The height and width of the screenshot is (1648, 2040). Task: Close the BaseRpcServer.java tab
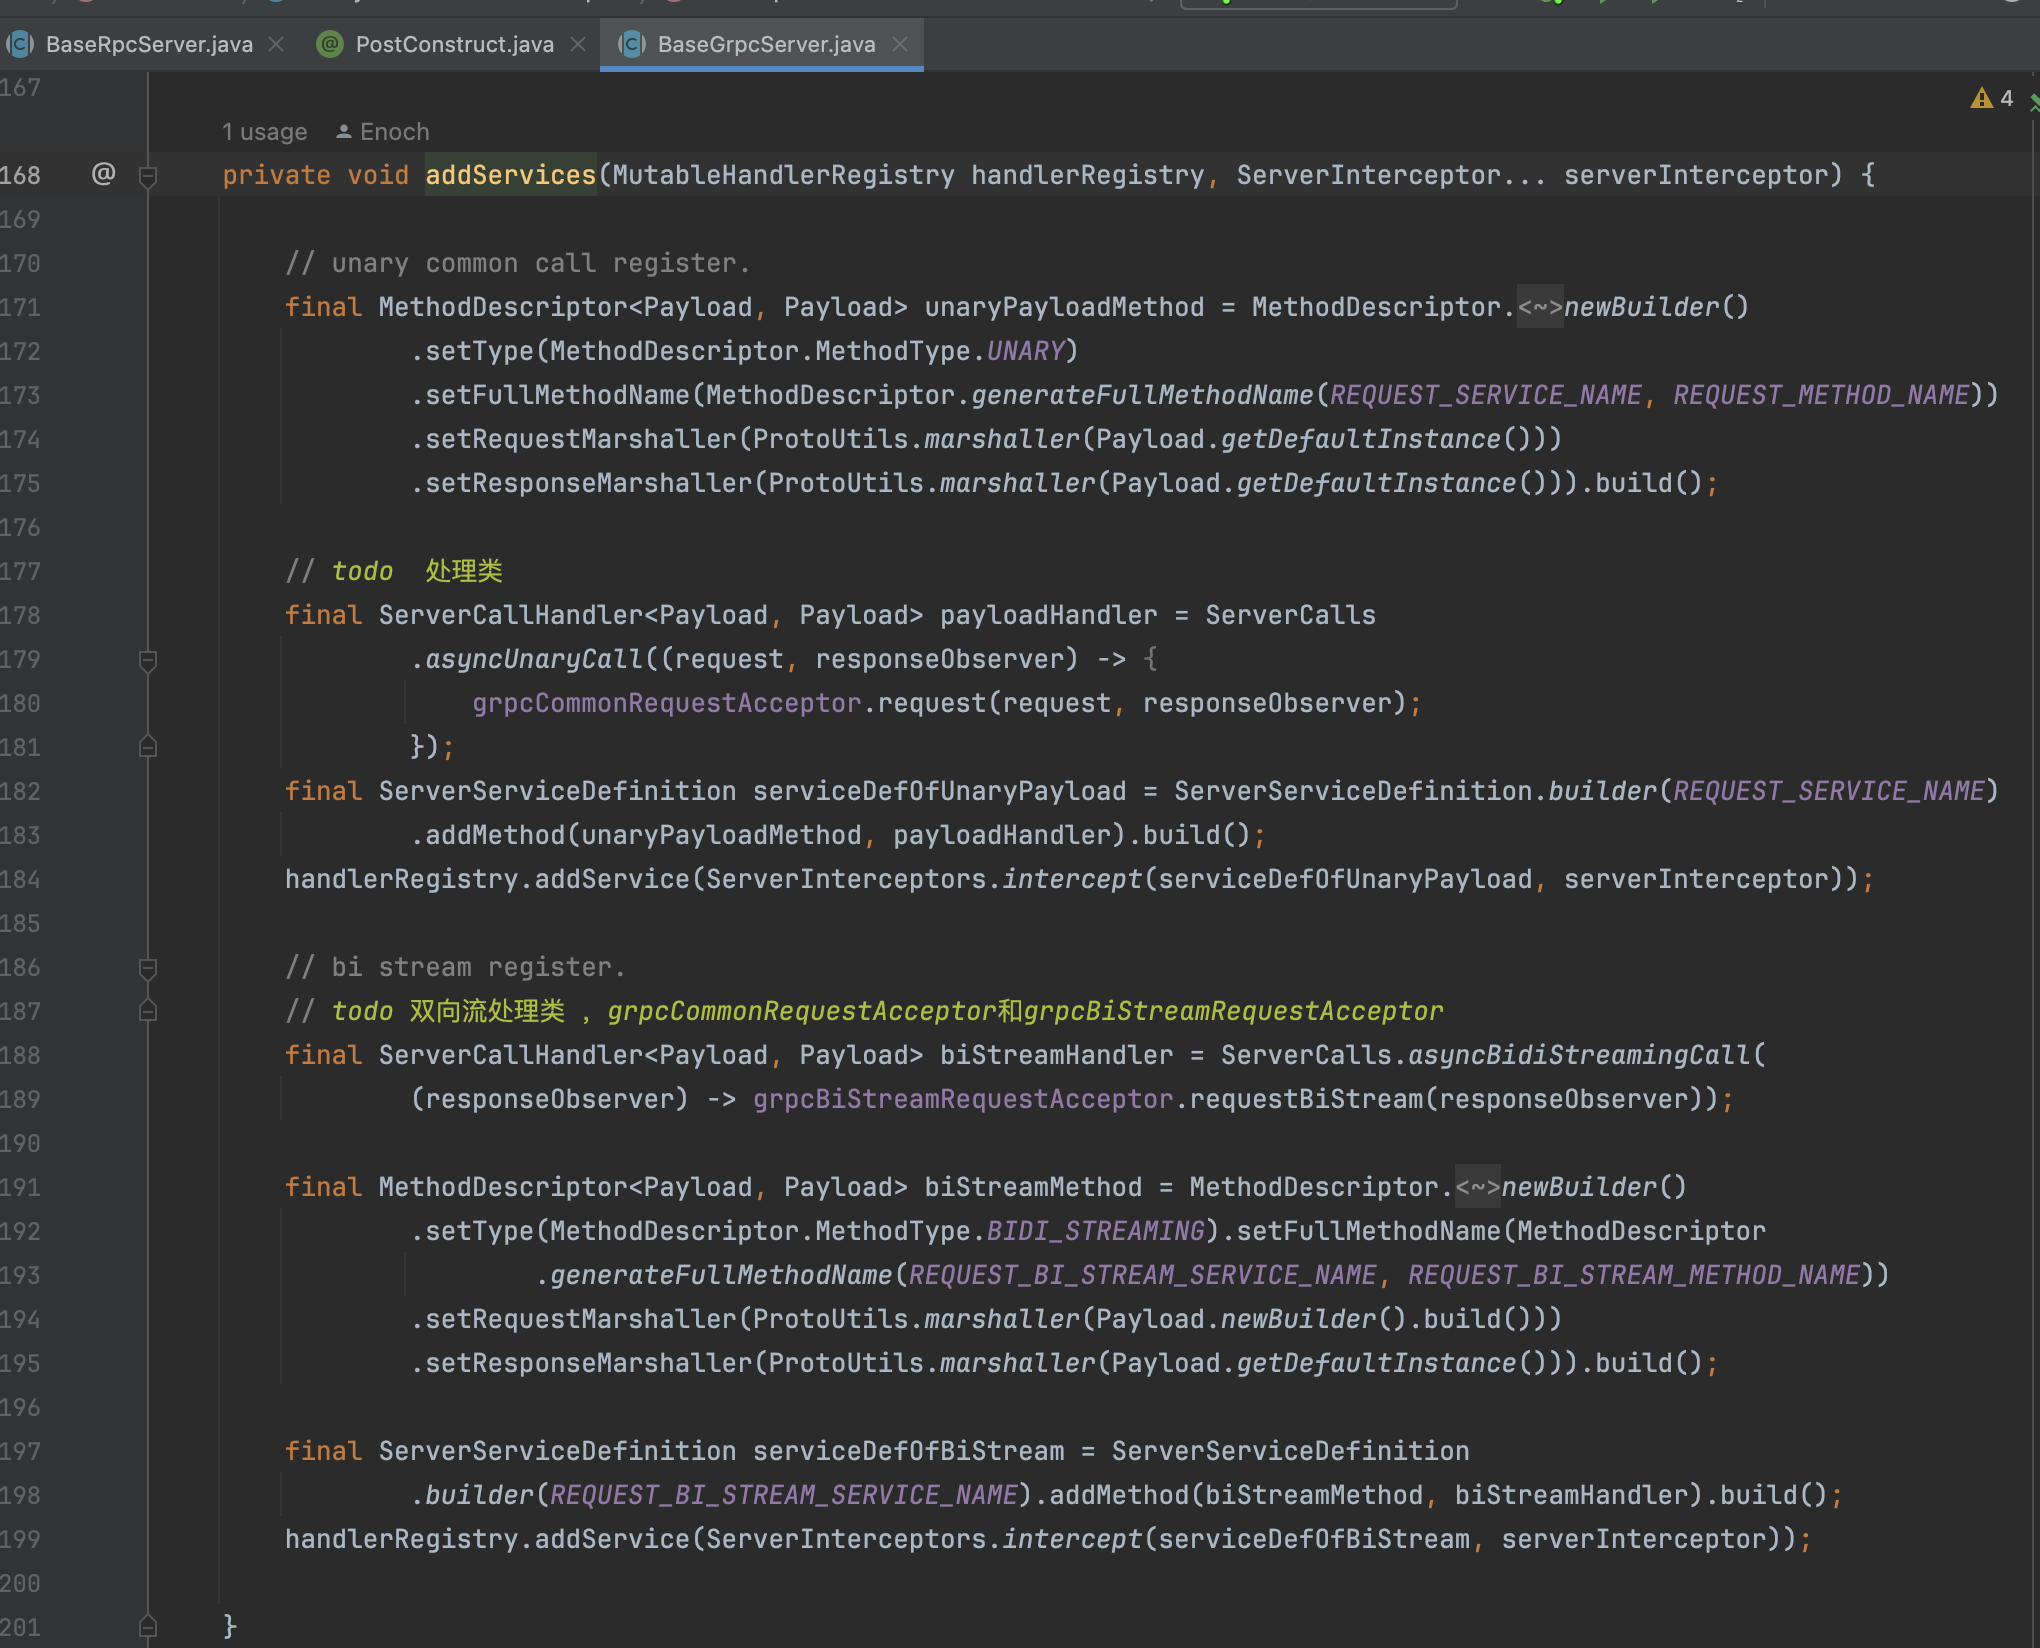(x=277, y=44)
